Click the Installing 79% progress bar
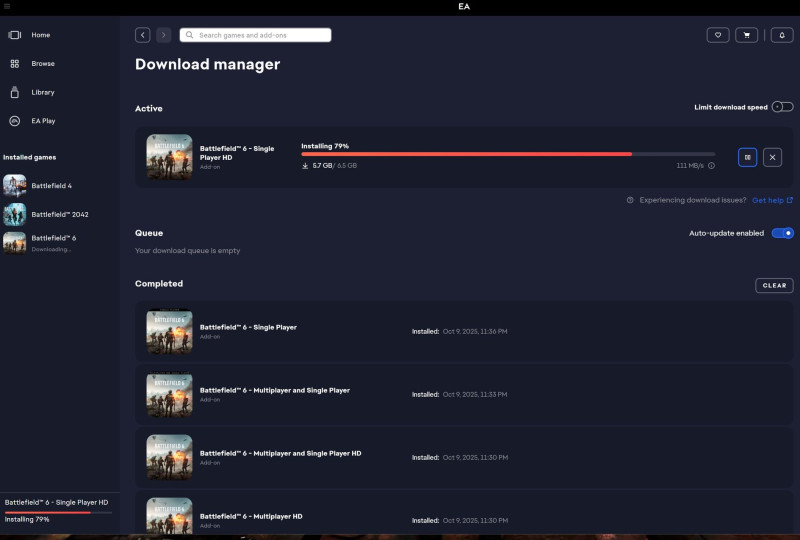800x540 pixels. pos(508,154)
